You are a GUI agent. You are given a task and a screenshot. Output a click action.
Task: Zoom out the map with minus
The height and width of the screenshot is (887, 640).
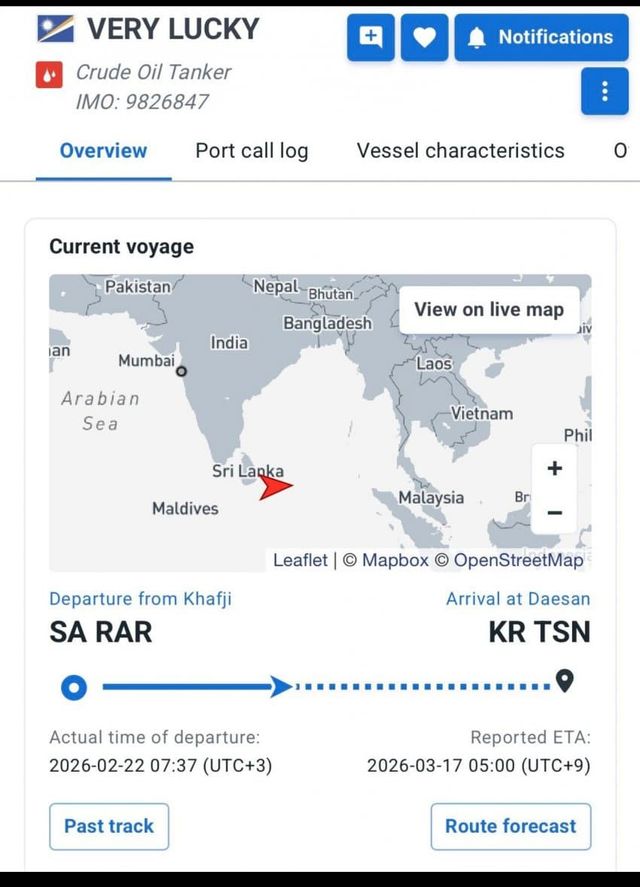(555, 513)
